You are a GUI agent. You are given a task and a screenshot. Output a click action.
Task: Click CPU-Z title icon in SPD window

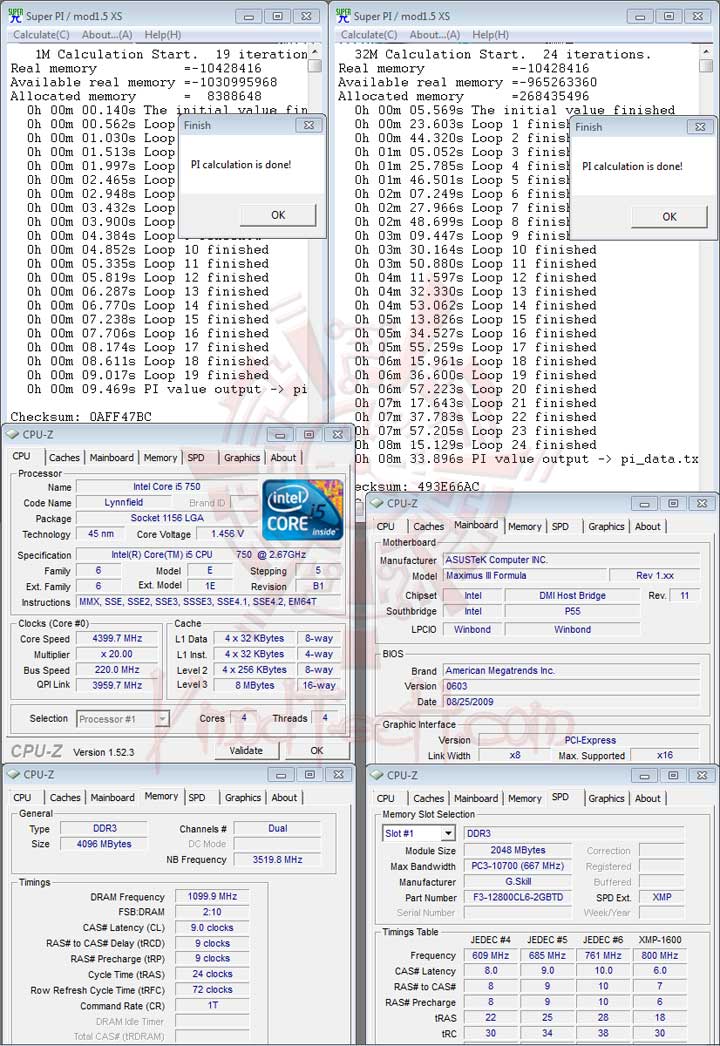tap(377, 775)
